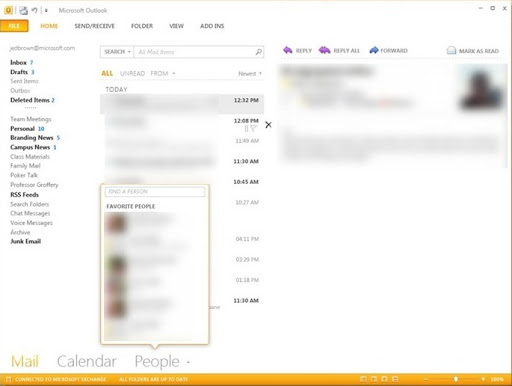The width and height of the screenshot is (512, 386).
Task: Go to the Calendar view
Action: [x=87, y=361]
